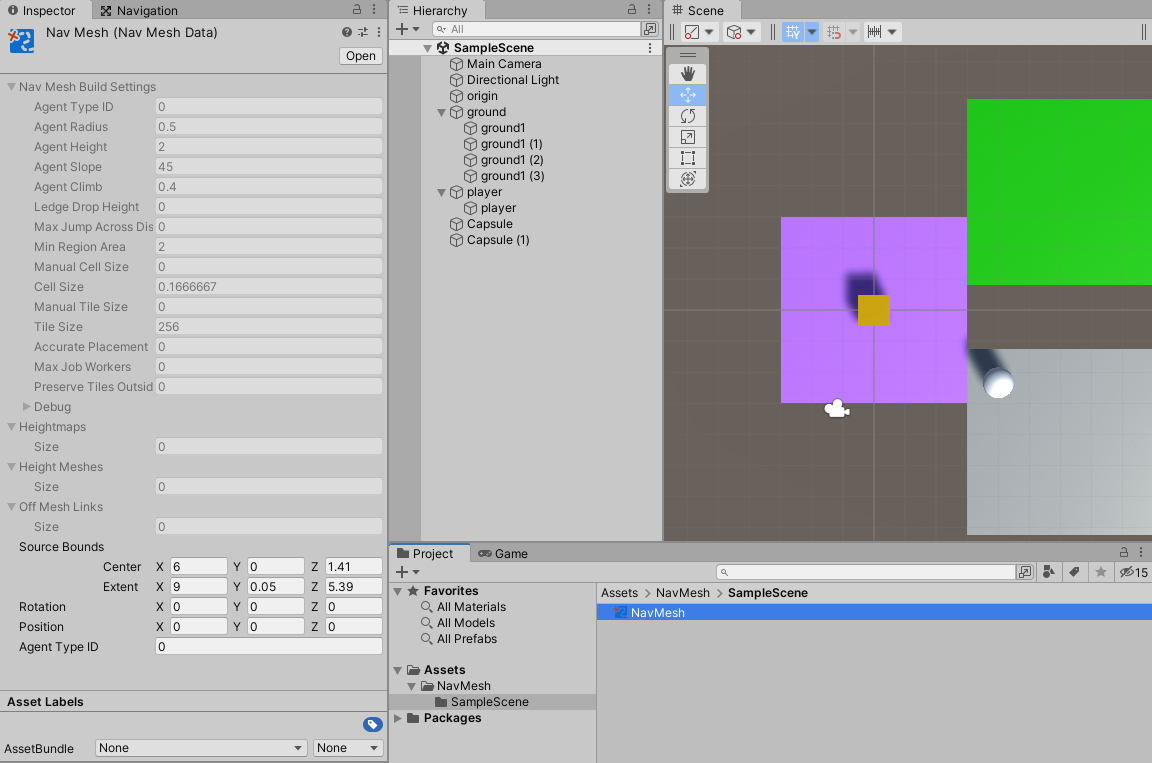Collapse the ground object in Hierarchy
The width and height of the screenshot is (1152, 763).
coord(442,112)
